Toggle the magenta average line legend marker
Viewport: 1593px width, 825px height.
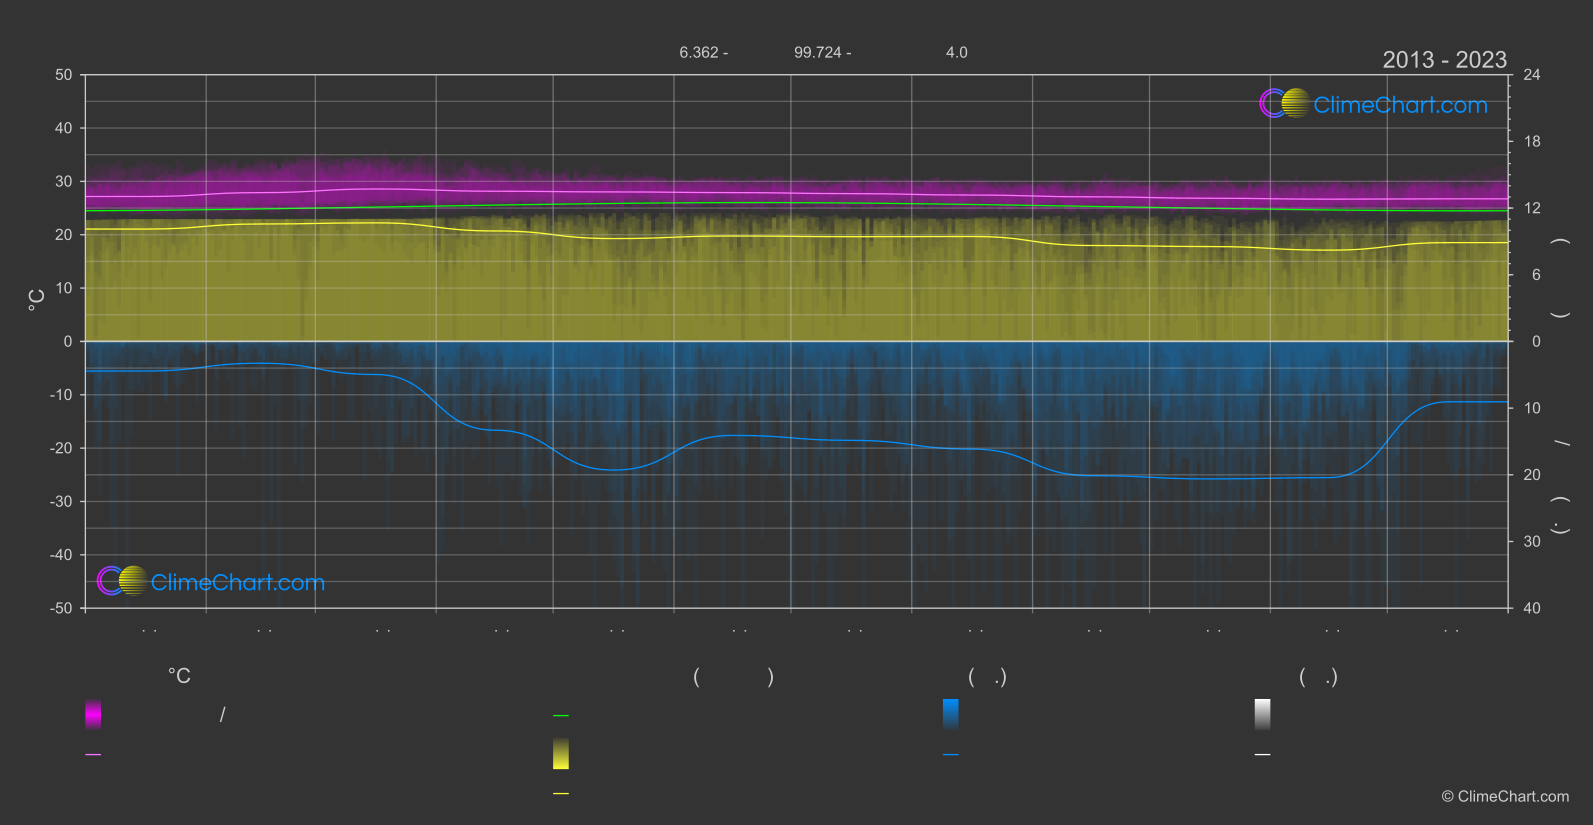click(x=93, y=754)
